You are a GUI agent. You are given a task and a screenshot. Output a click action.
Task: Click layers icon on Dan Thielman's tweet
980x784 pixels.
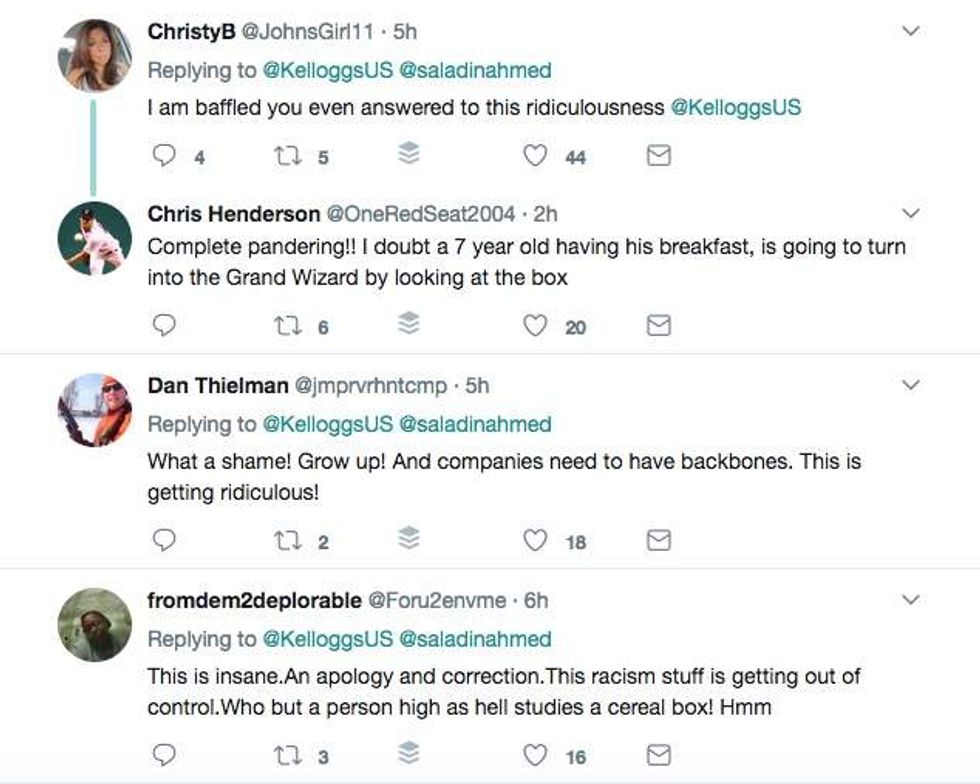409,540
